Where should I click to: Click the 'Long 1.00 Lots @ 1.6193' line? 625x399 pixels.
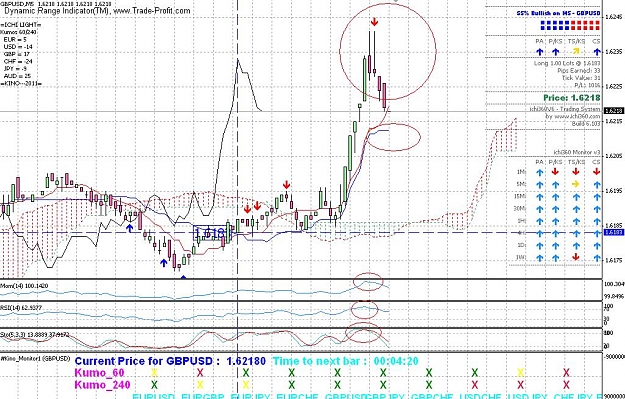click(x=567, y=63)
